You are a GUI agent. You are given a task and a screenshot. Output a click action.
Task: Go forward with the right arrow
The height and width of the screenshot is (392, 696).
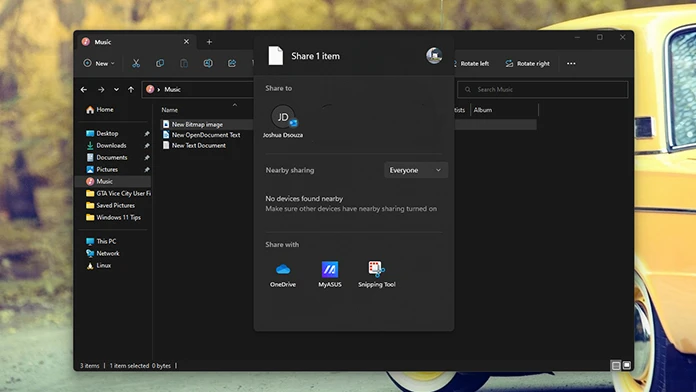pyautogui.click(x=101, y=90)
